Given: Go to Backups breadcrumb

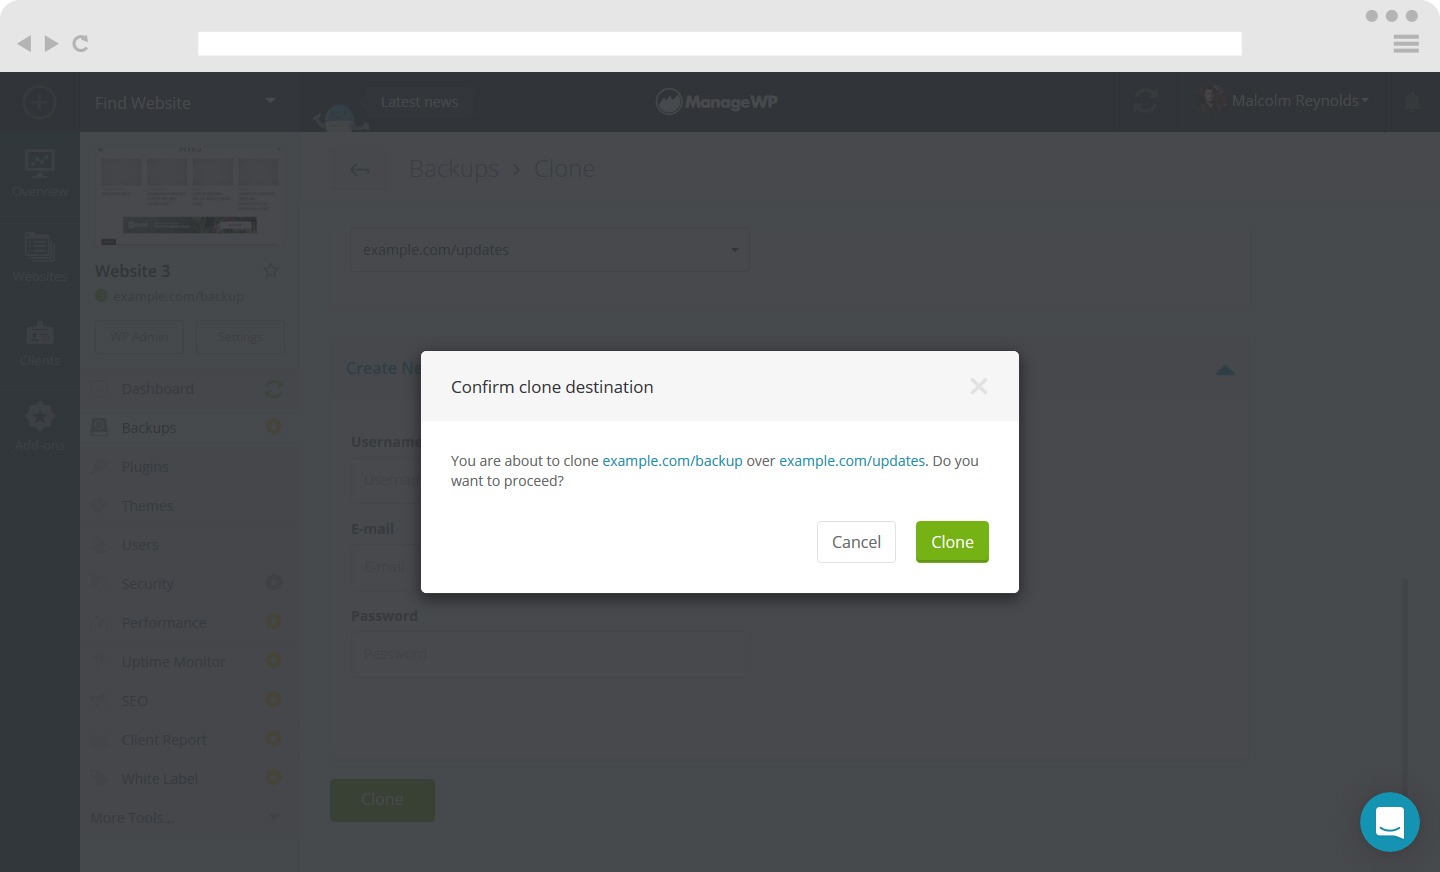Looking at the screenshot, I should click(454, 169).
